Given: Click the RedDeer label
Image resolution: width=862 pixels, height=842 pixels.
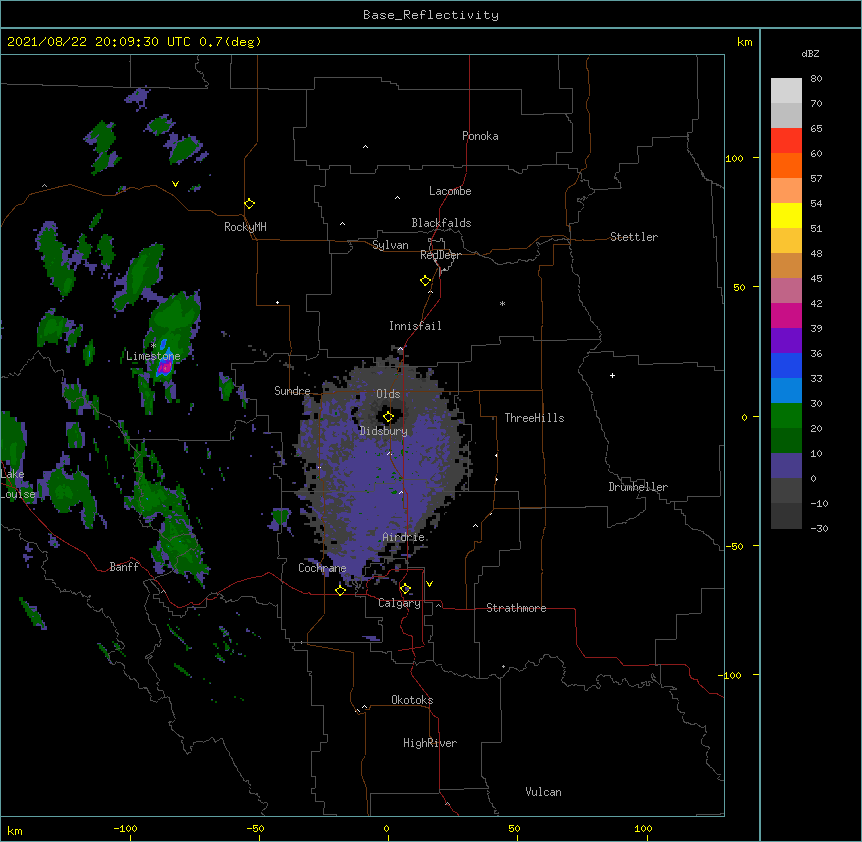Looking at the screenshot, I should tap(440, 255).
